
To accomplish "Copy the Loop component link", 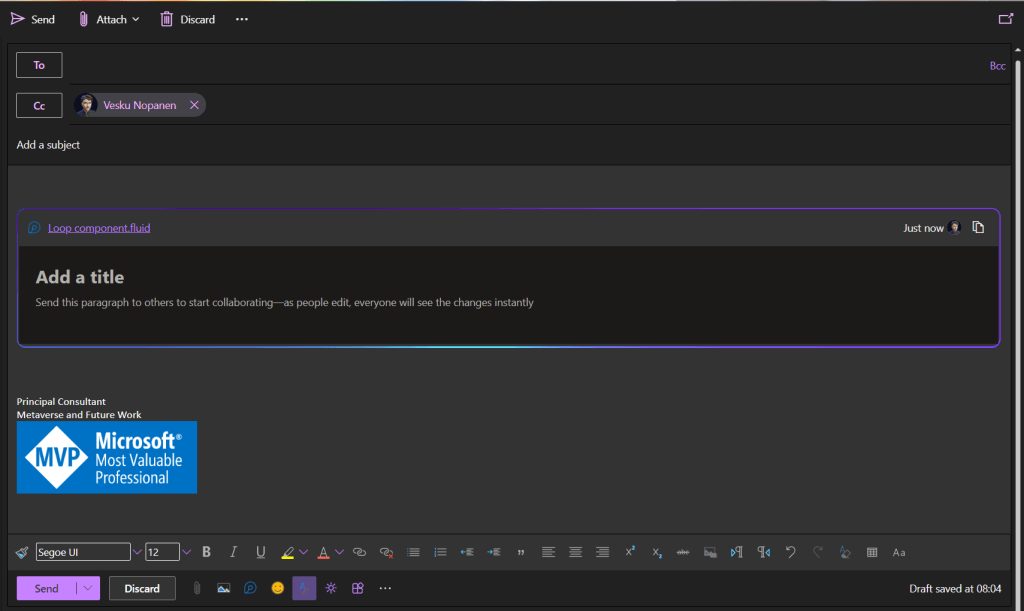I will click(978, 228).
